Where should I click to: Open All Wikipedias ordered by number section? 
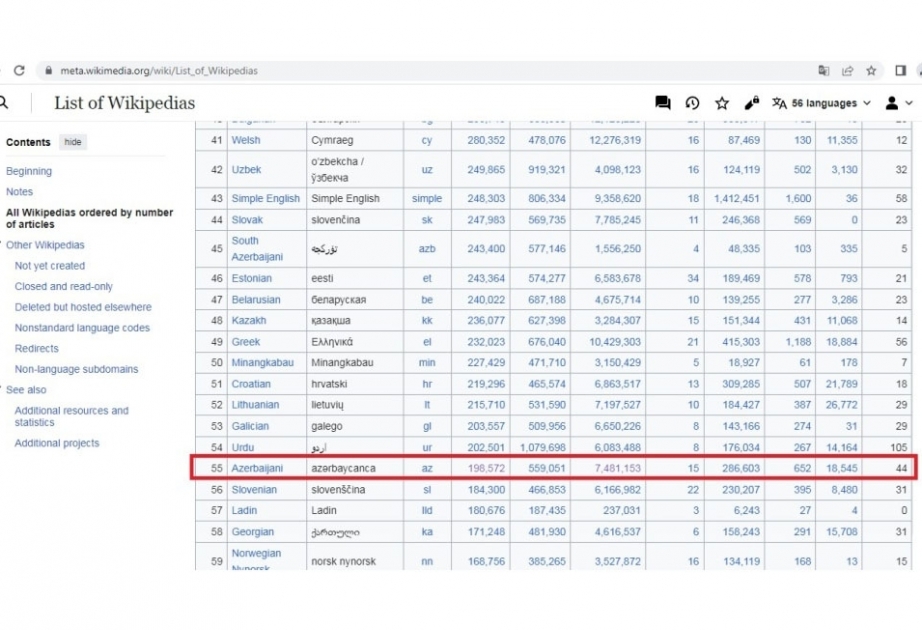(x=89, y=218)
